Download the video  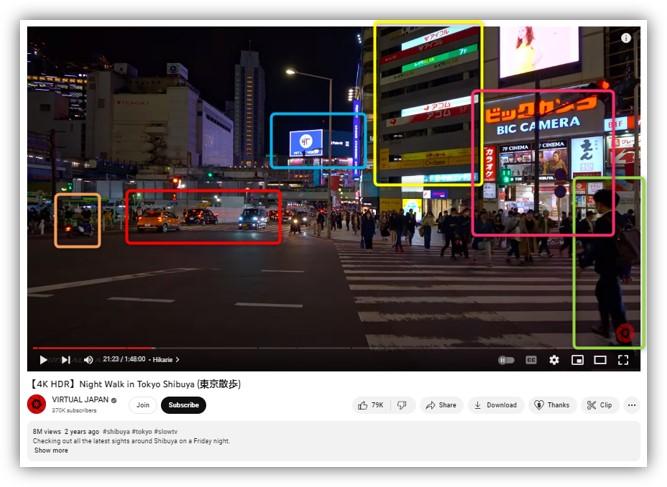click(x=496, y=405)
